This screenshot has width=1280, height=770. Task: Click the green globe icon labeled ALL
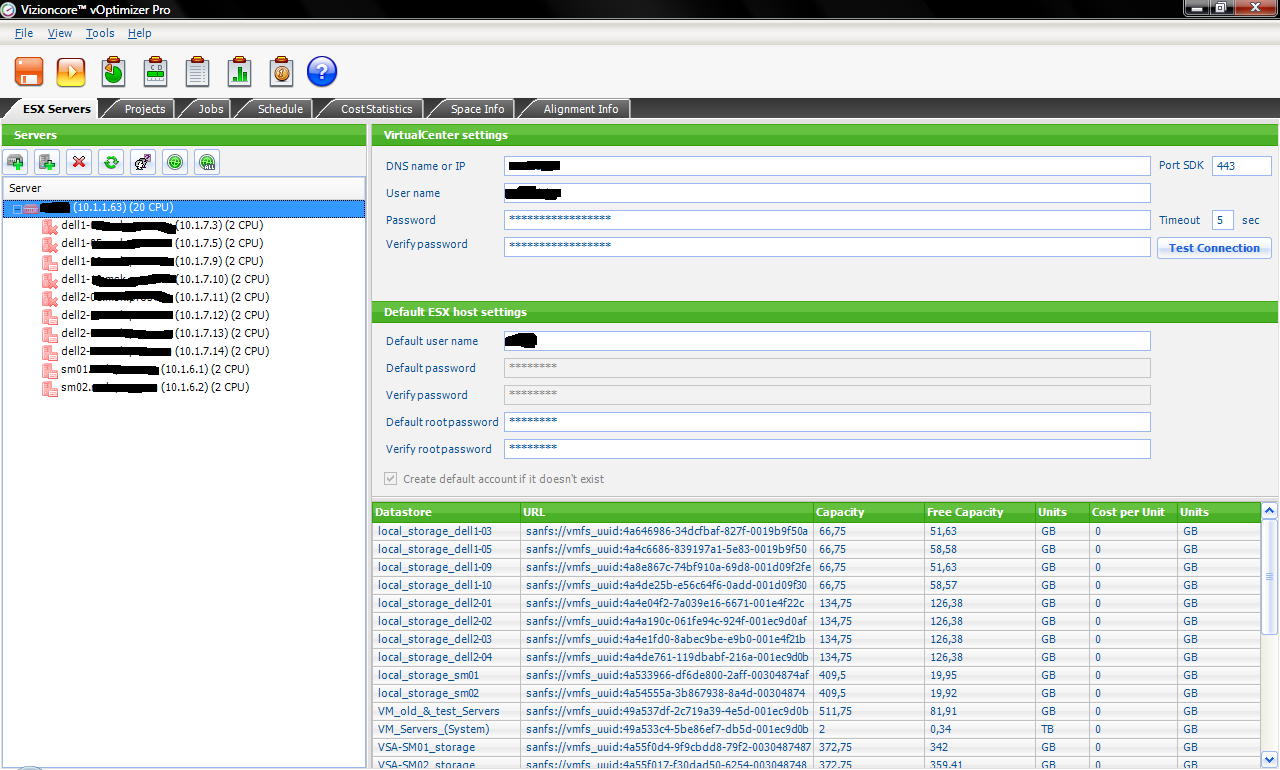pos(207,161)
